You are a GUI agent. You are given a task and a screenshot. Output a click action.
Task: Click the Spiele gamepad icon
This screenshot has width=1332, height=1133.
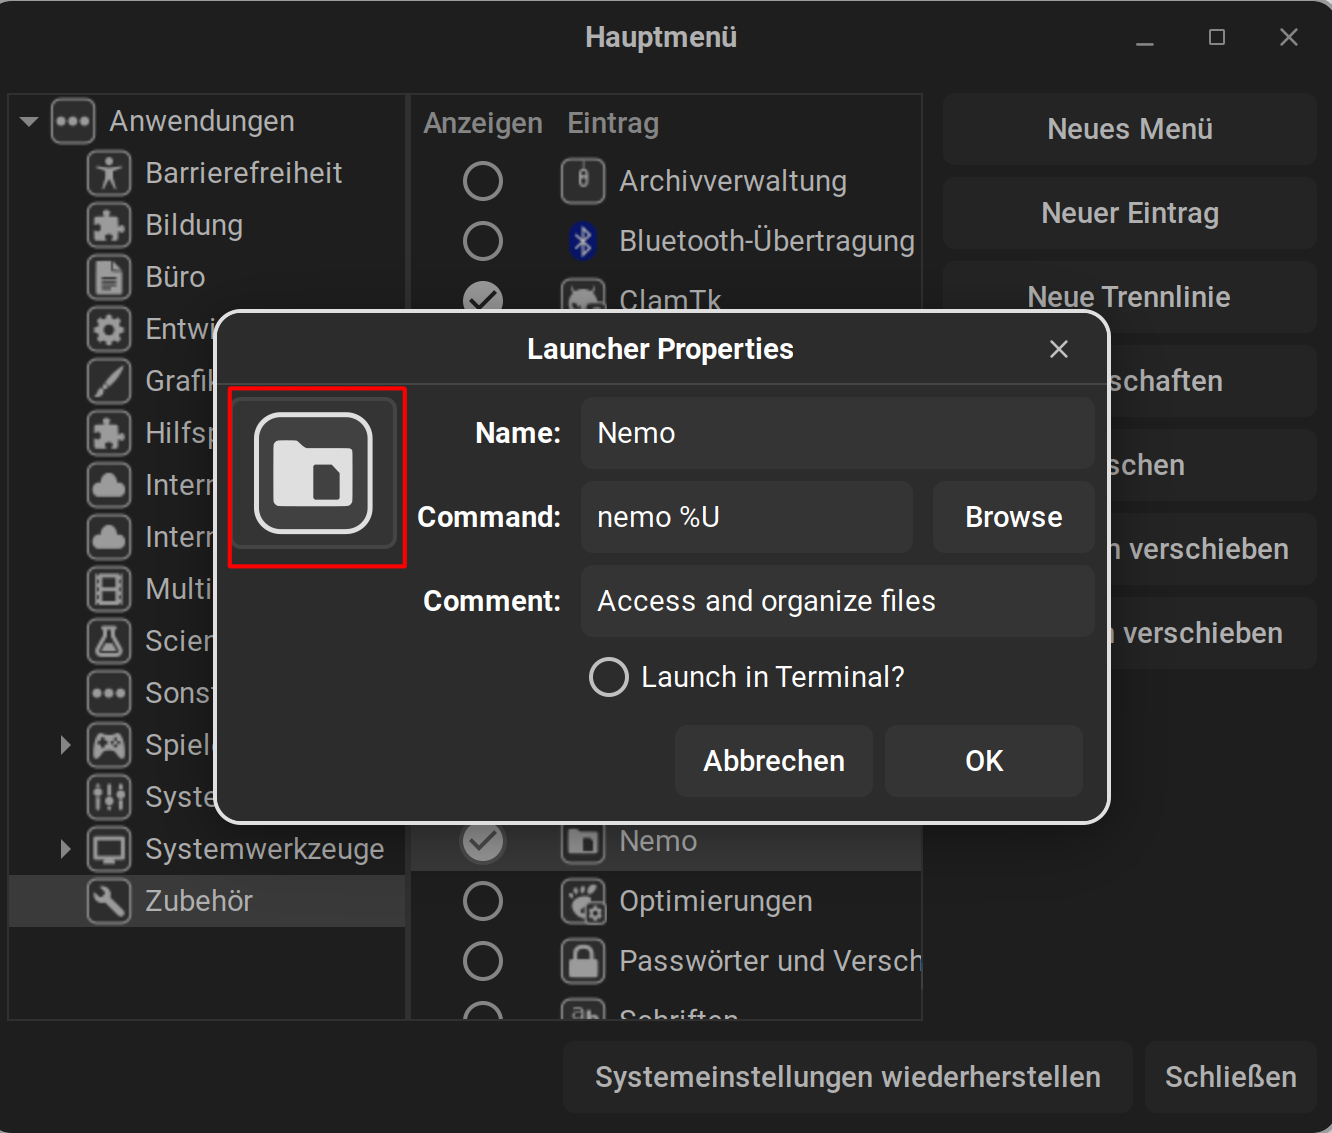tap(109, 745)
